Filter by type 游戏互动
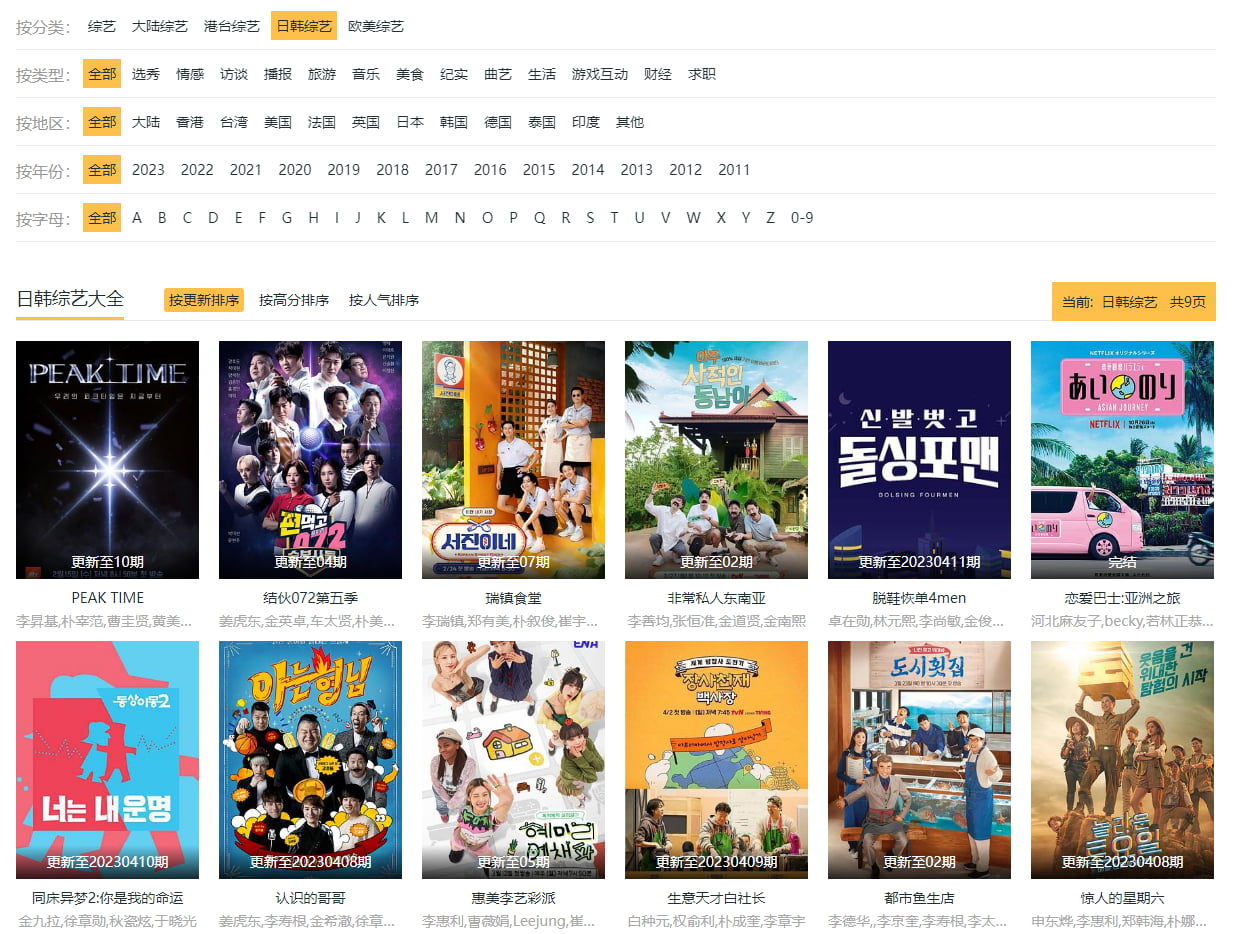This screenshot has height=934, width=1258. coord(600,74)
